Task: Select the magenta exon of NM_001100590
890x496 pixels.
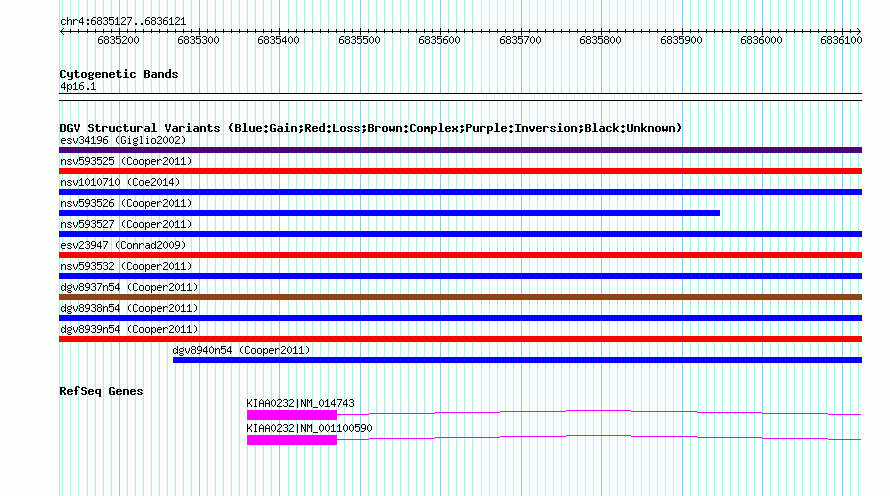Action: [x=292, y=440]
